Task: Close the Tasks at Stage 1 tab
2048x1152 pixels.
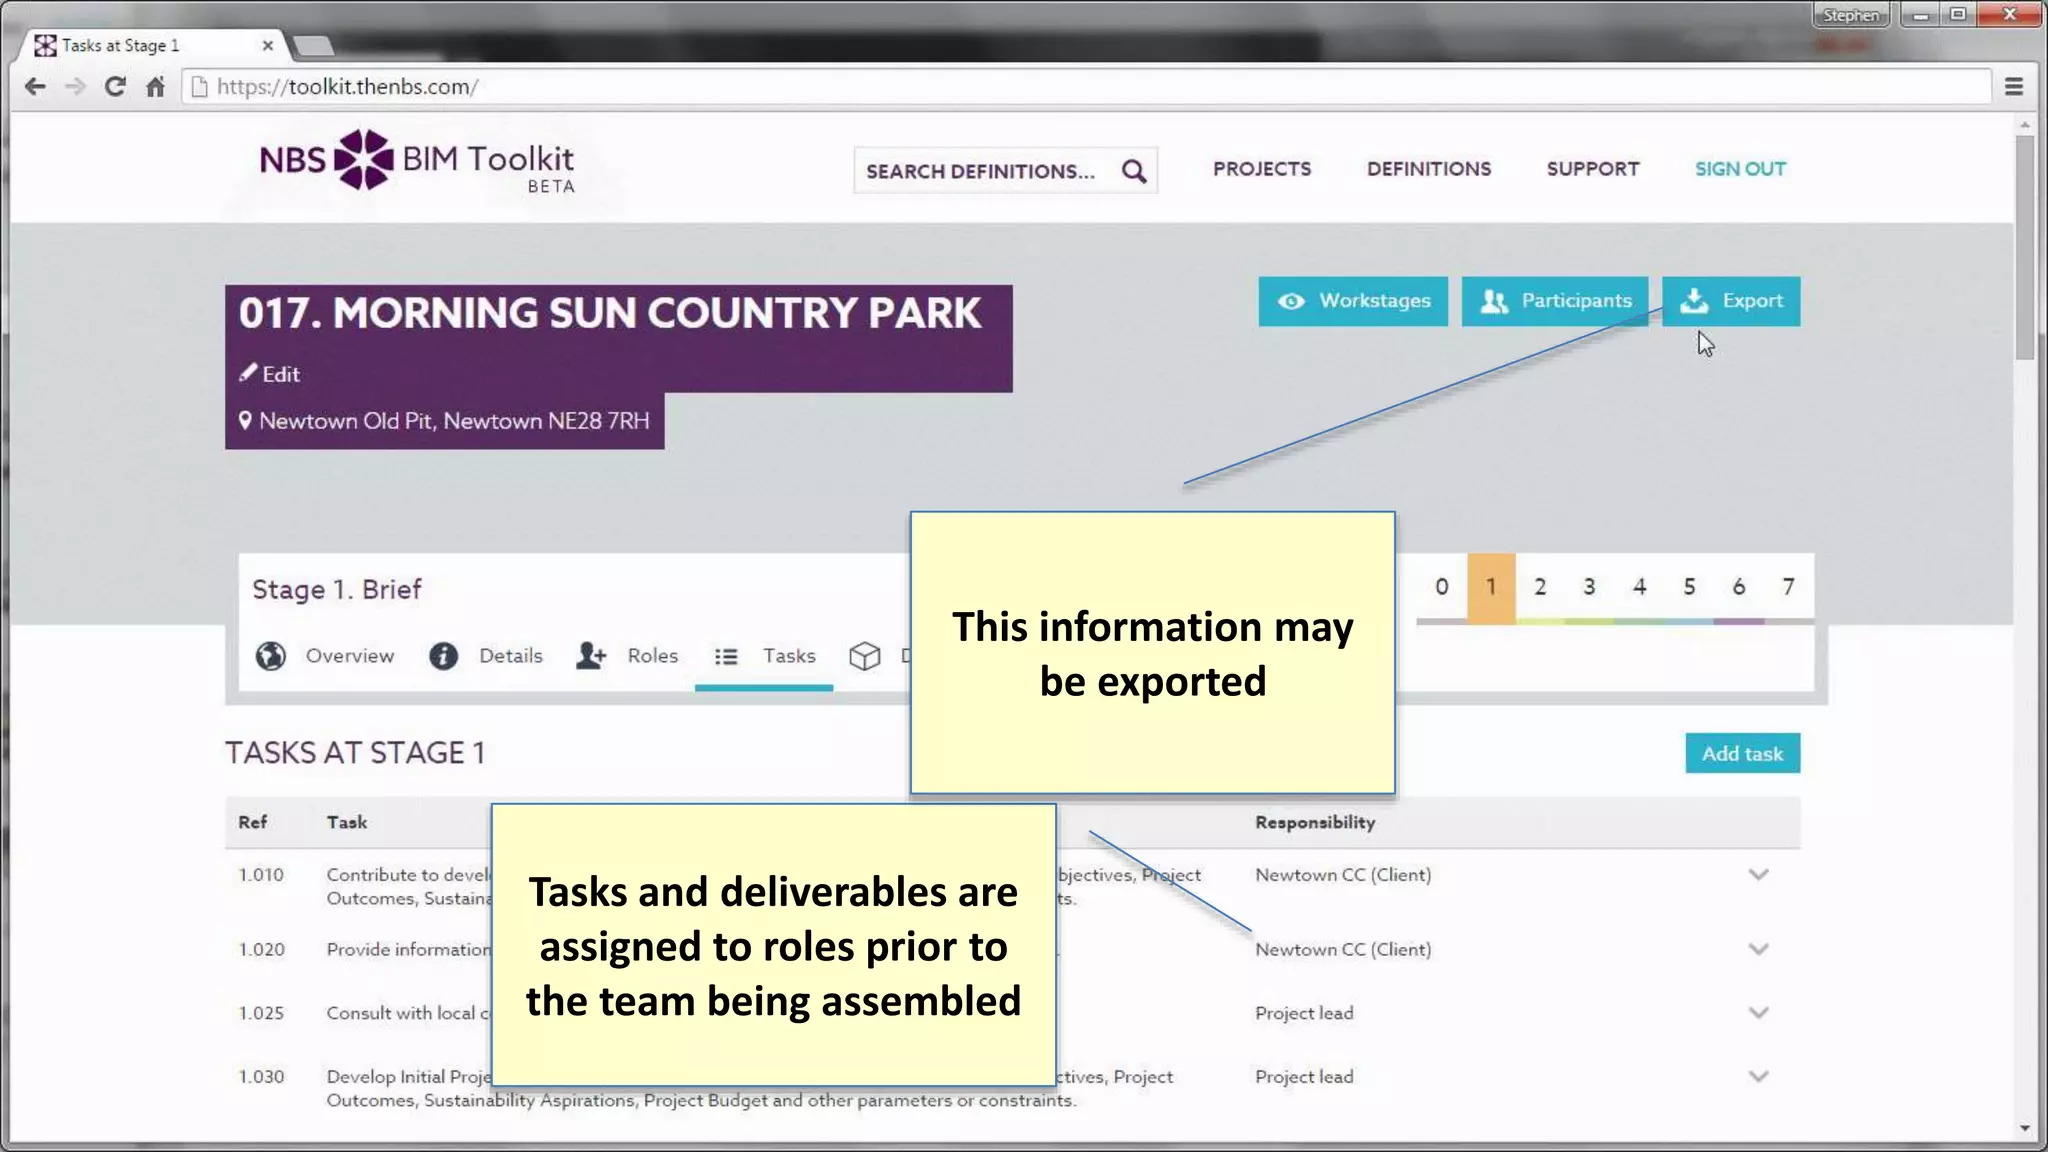Action: pyautogui.click(x=267, y=45)
